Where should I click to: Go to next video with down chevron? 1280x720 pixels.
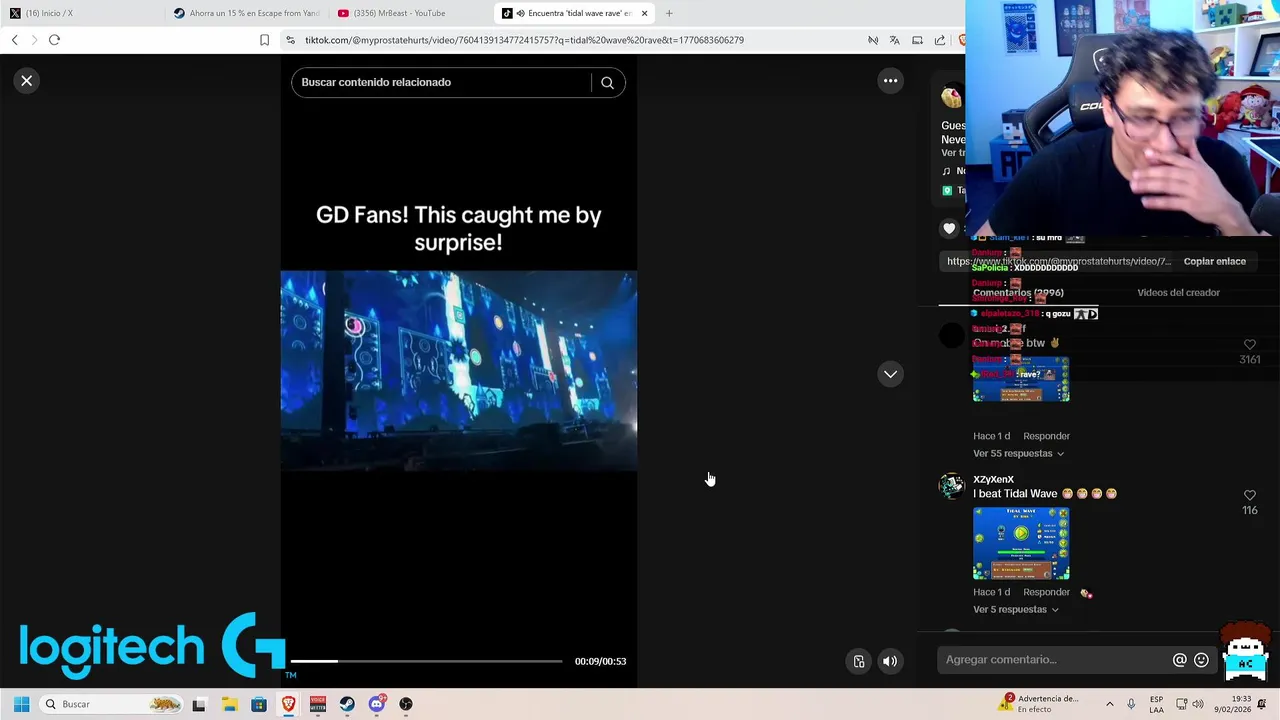pyautogui.click(x=890, y=374)
